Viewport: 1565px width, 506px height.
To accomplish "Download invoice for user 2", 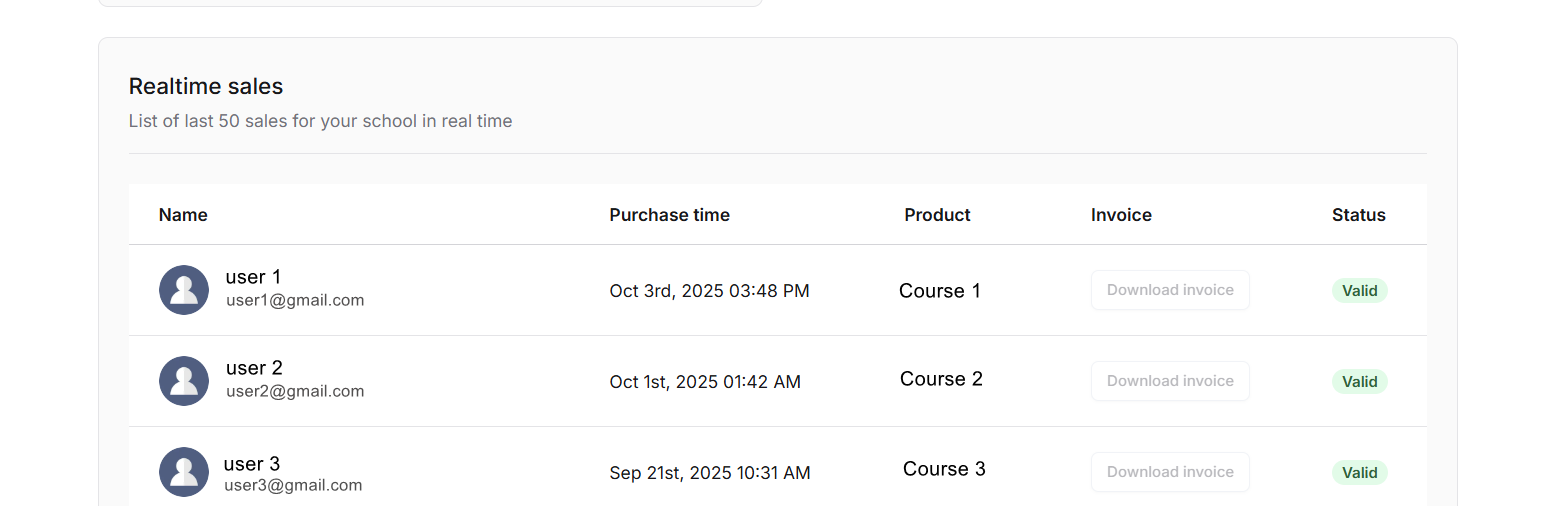I will click(1169, 381).
